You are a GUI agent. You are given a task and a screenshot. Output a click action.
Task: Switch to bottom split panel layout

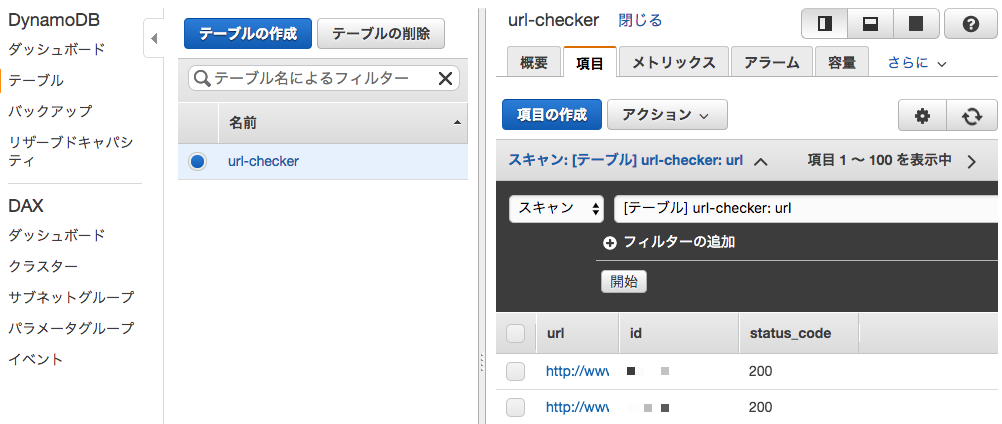click(x=870, y=24)
